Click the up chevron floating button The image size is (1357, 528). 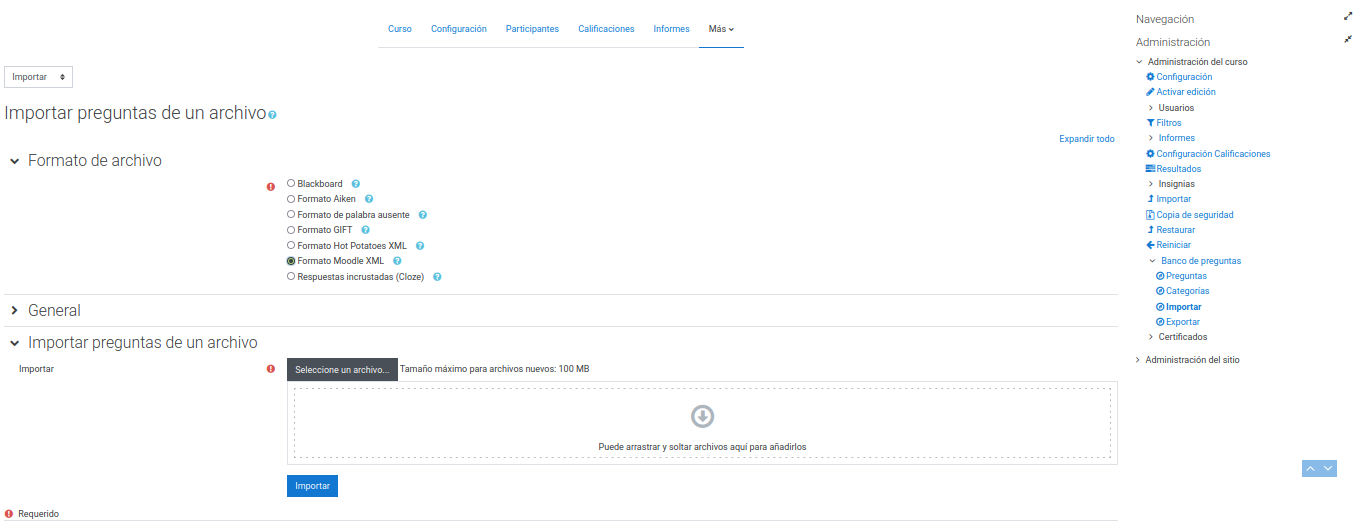click(1311, 468)
